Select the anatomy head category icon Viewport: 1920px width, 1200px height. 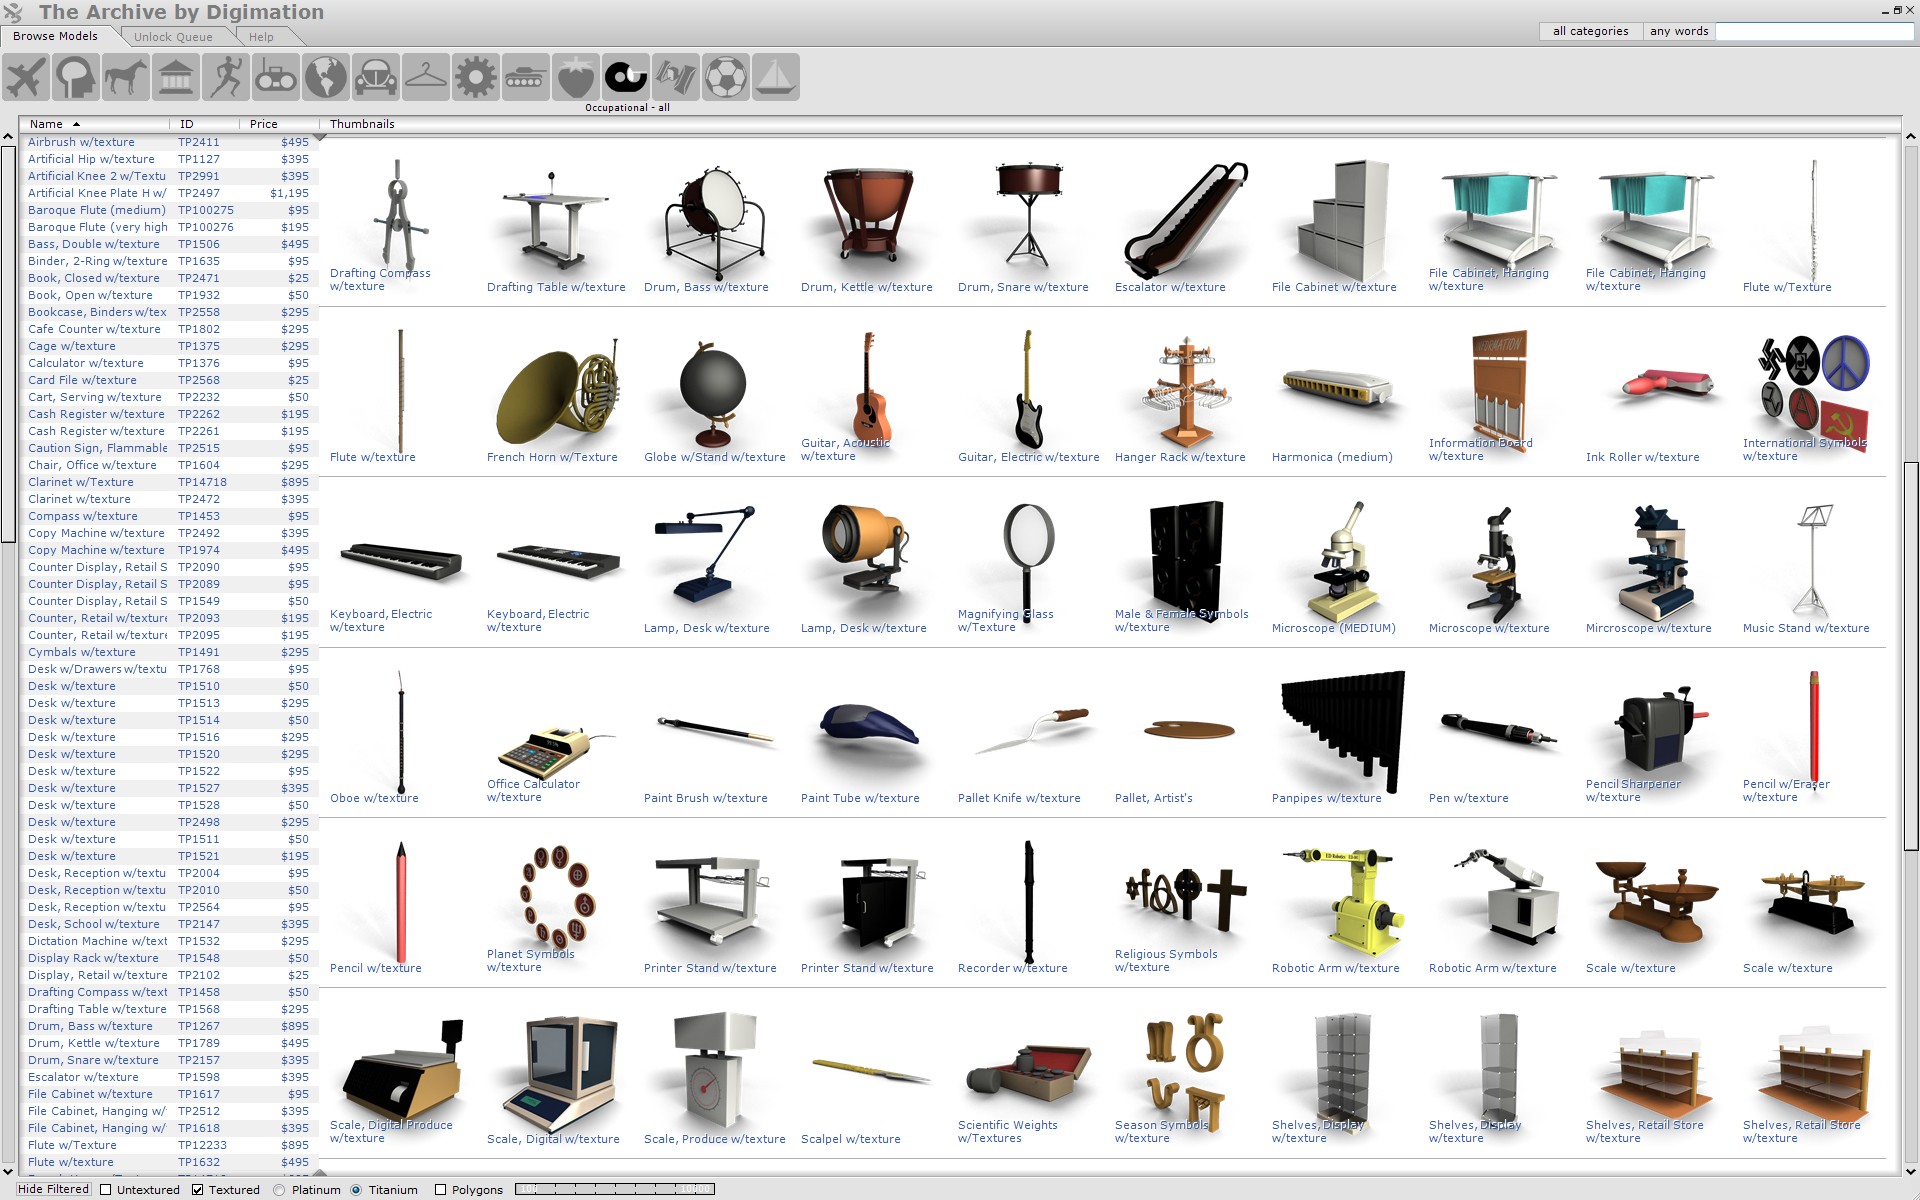click(76, 77)
